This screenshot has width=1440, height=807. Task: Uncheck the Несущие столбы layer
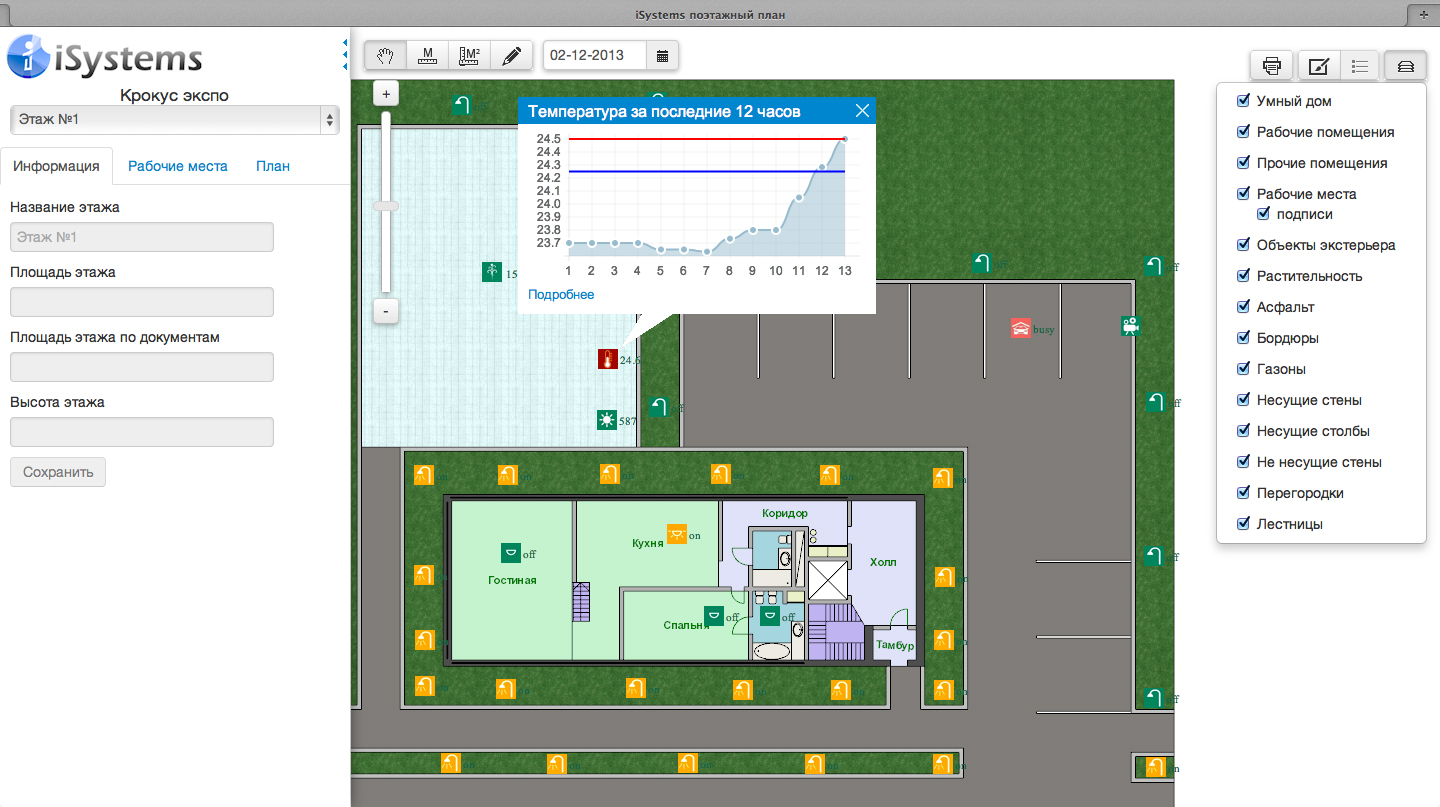coord(1243,431)
